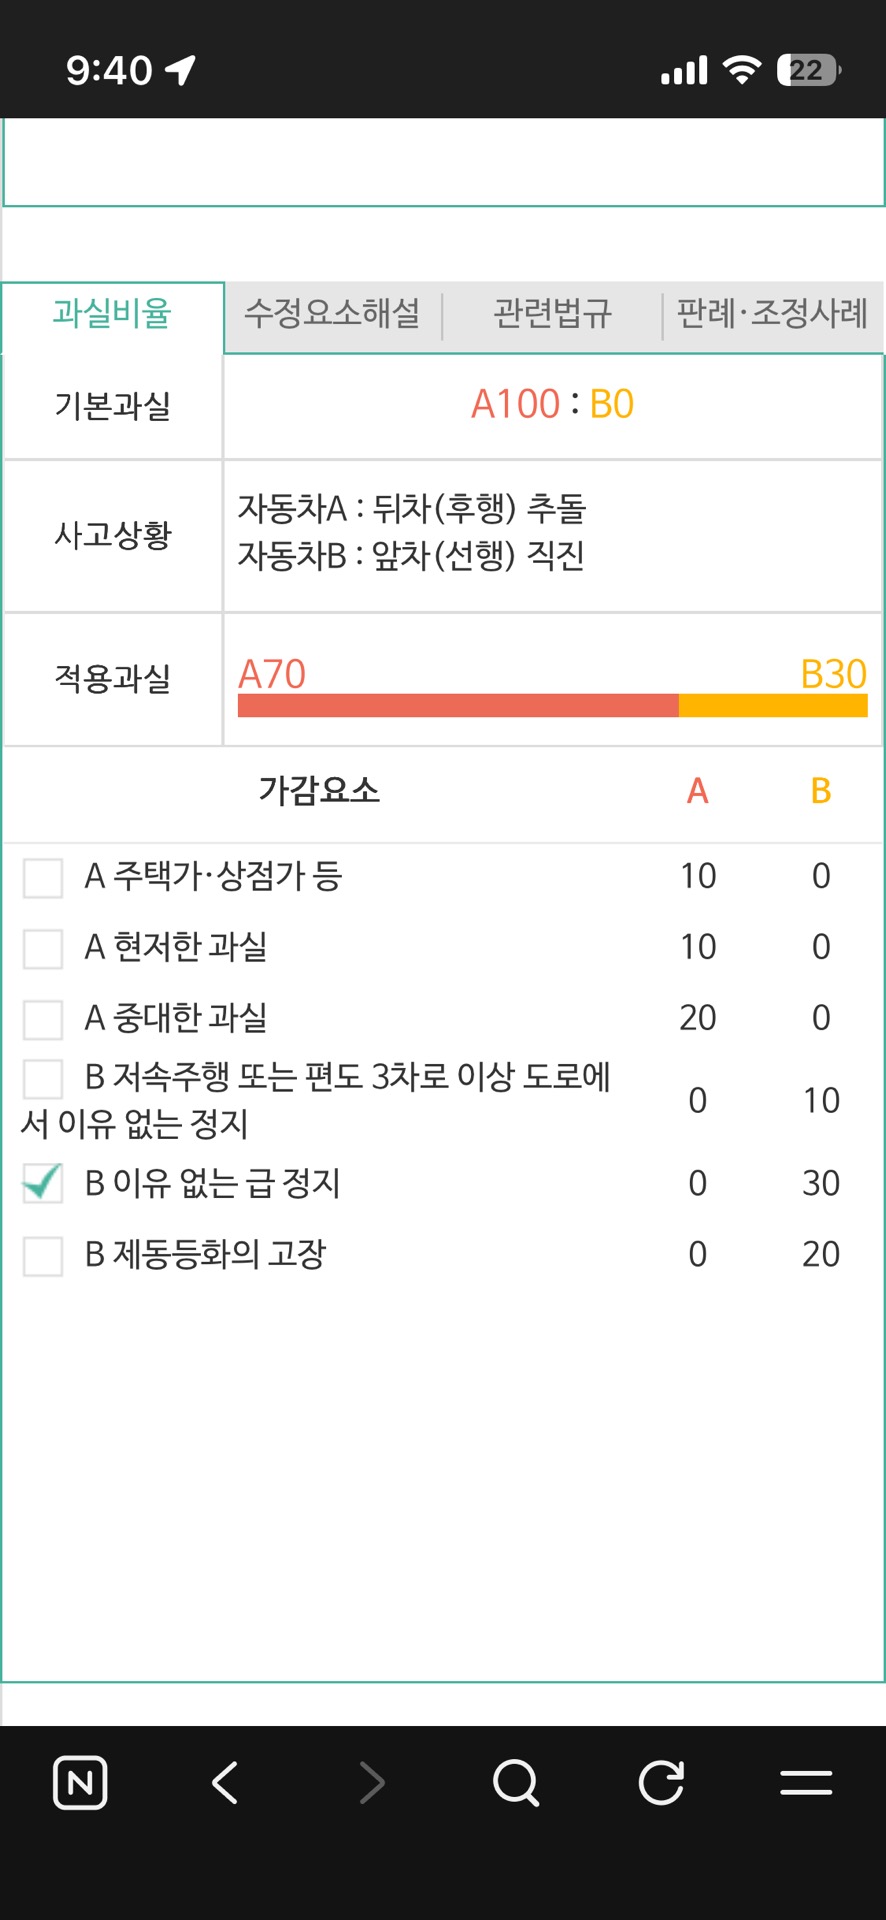Check the 'B 제동등화의 고장' checkbox
The height and width of the screenshot is (1920, 886).
coord(43,1255)
